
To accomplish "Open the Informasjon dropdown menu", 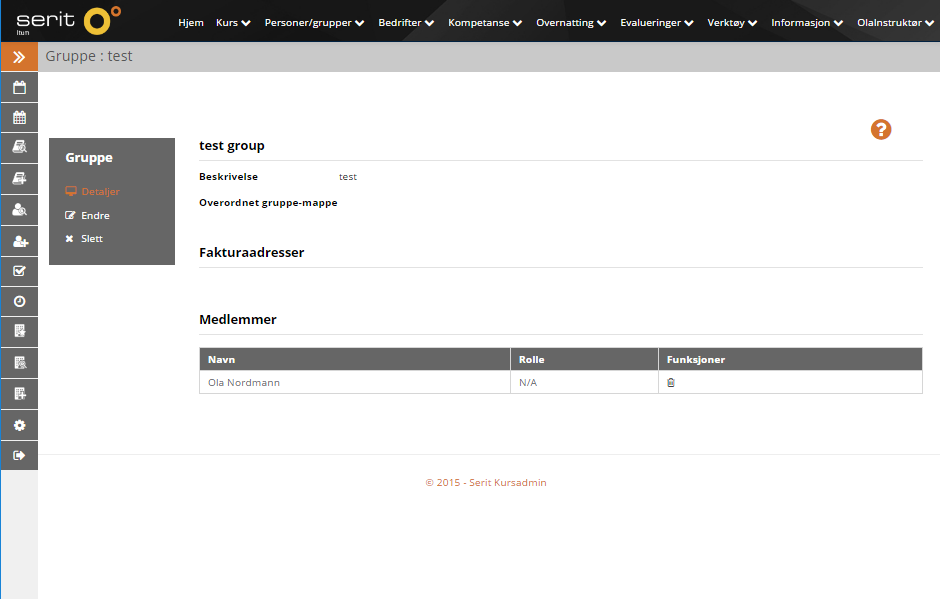I will (x=807, y=23).
